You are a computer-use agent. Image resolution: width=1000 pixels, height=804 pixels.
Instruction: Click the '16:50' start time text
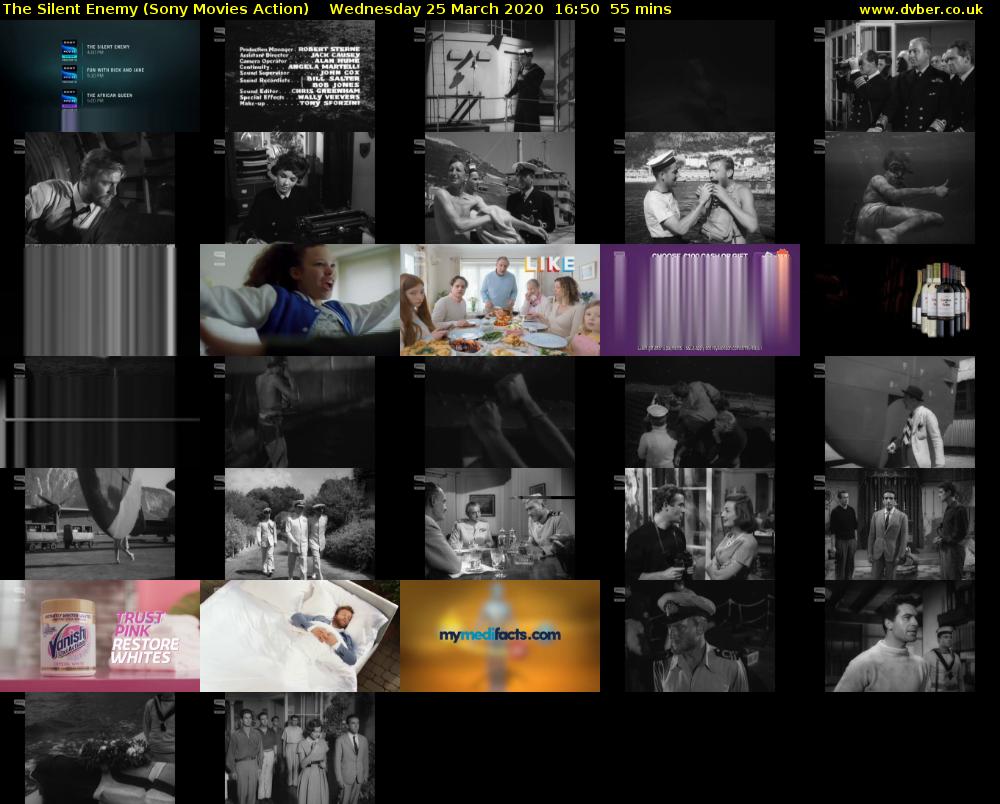pyautogui.click(x=577, y=10)
